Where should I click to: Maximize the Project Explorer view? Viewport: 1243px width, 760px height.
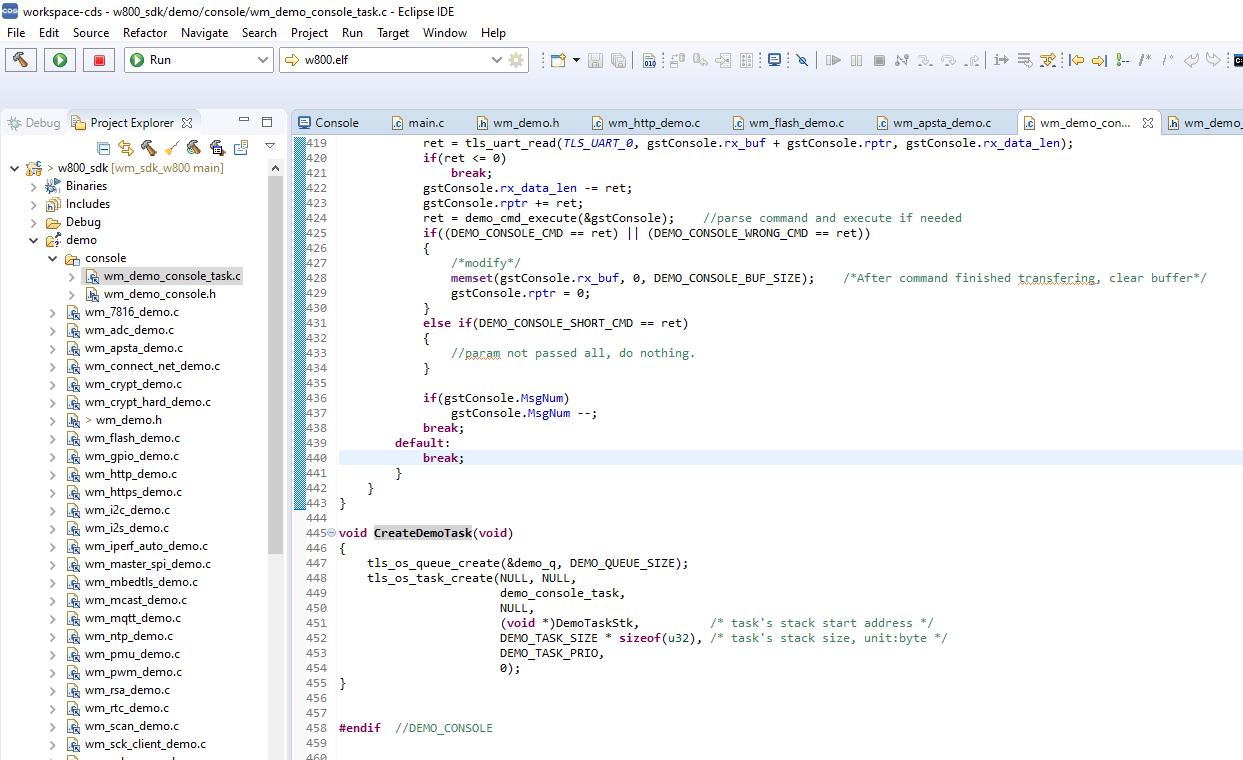pyautogui.click(x=267, y=122)
